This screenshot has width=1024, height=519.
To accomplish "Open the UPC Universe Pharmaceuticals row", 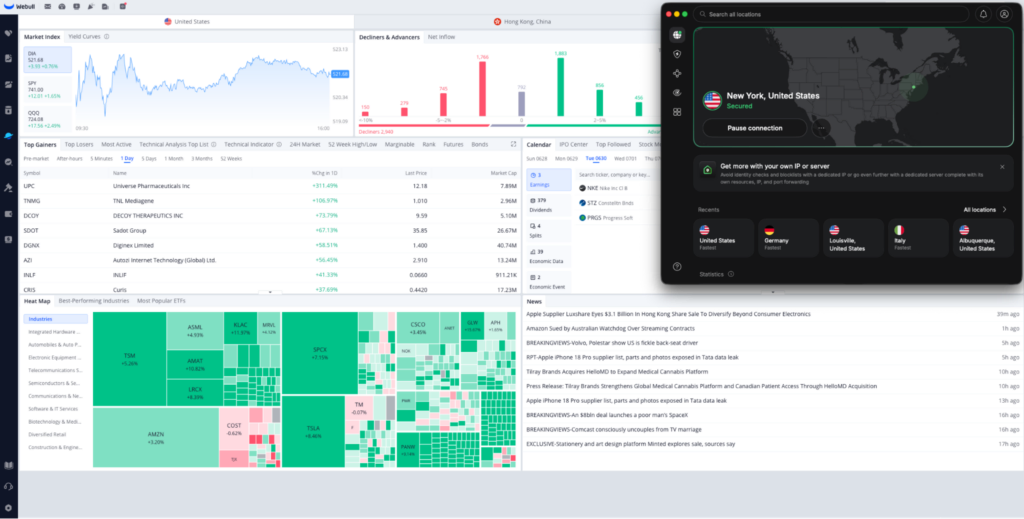I will click(x=270, y=186).
